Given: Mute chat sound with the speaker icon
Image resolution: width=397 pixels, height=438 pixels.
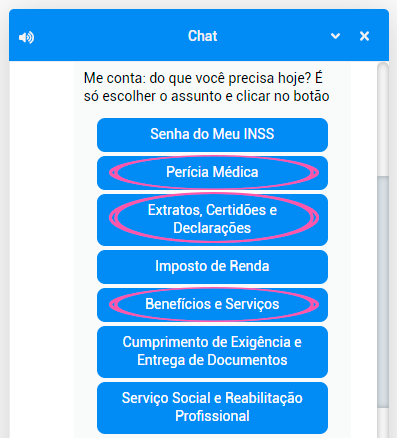Looking at the screenshot, I should pos(26,37).
